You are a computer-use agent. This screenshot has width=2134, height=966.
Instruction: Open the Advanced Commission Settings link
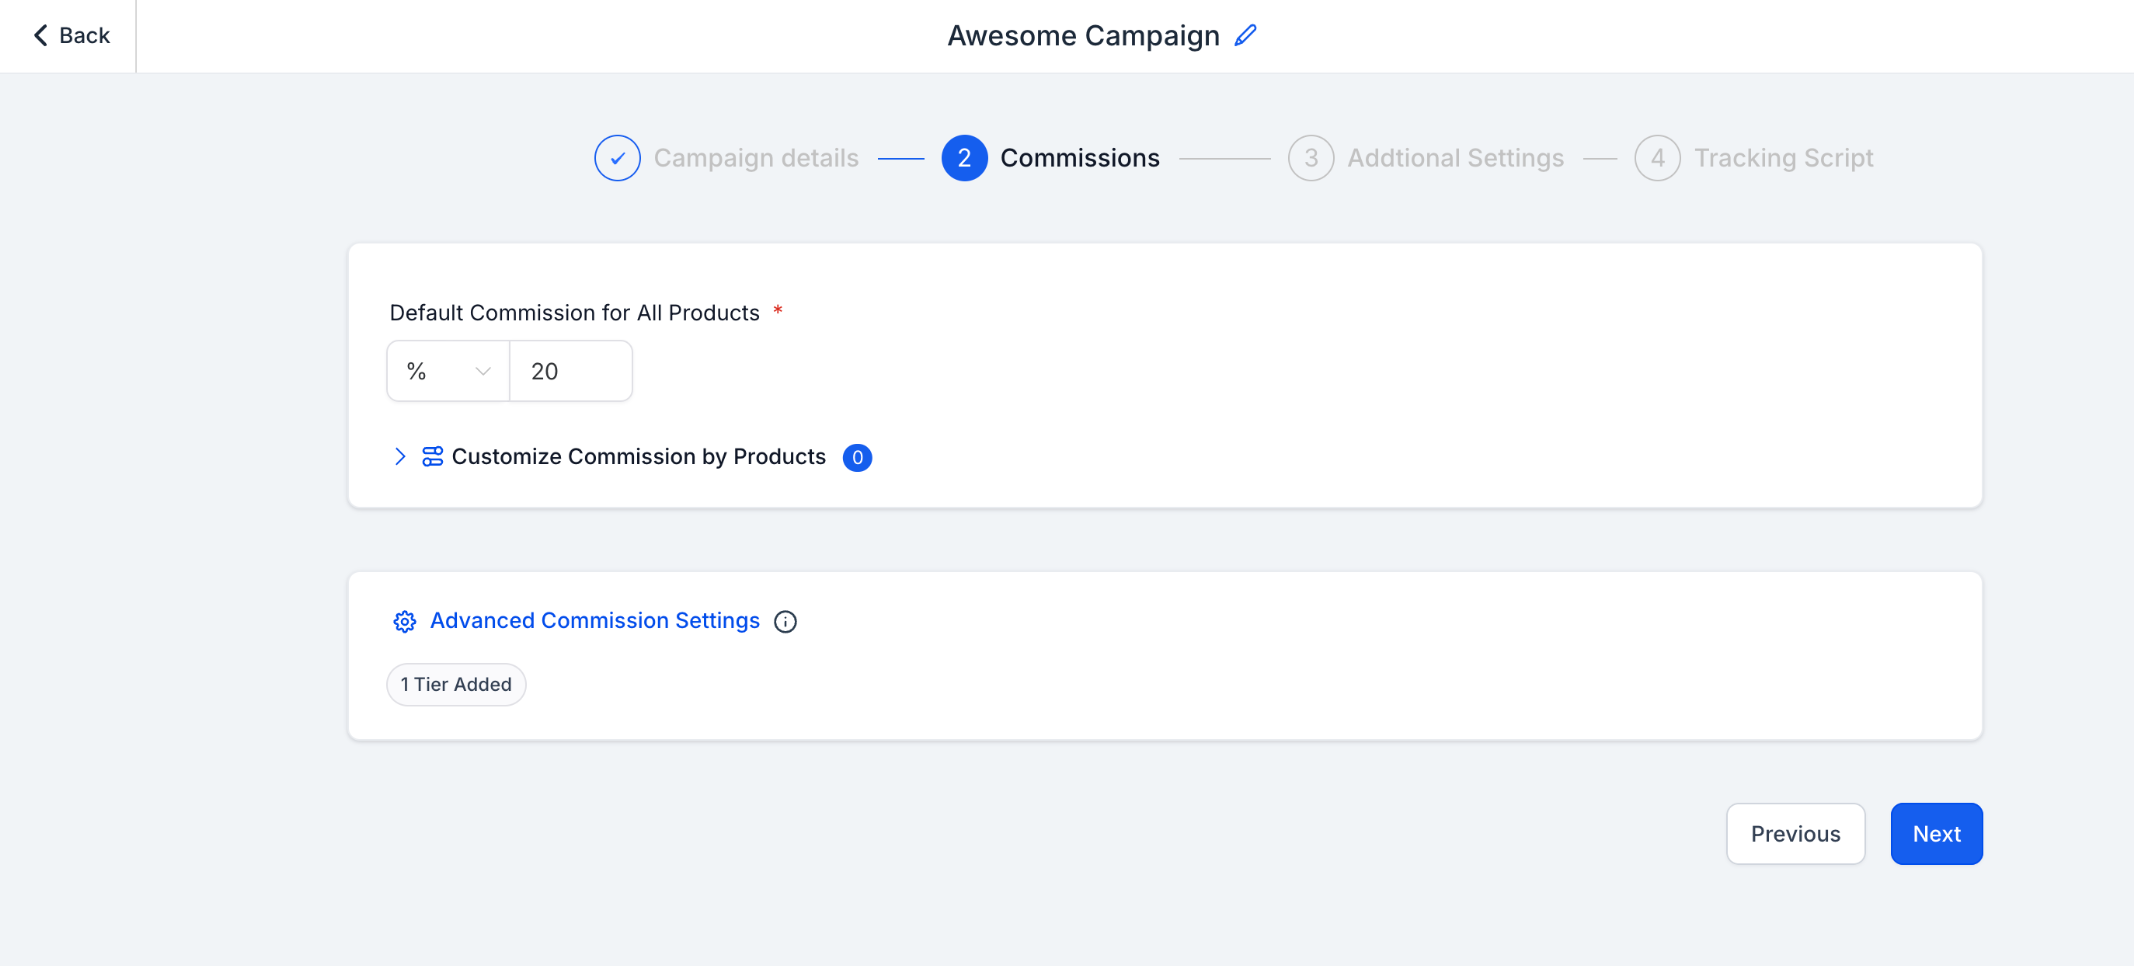[x=595, y=621]
